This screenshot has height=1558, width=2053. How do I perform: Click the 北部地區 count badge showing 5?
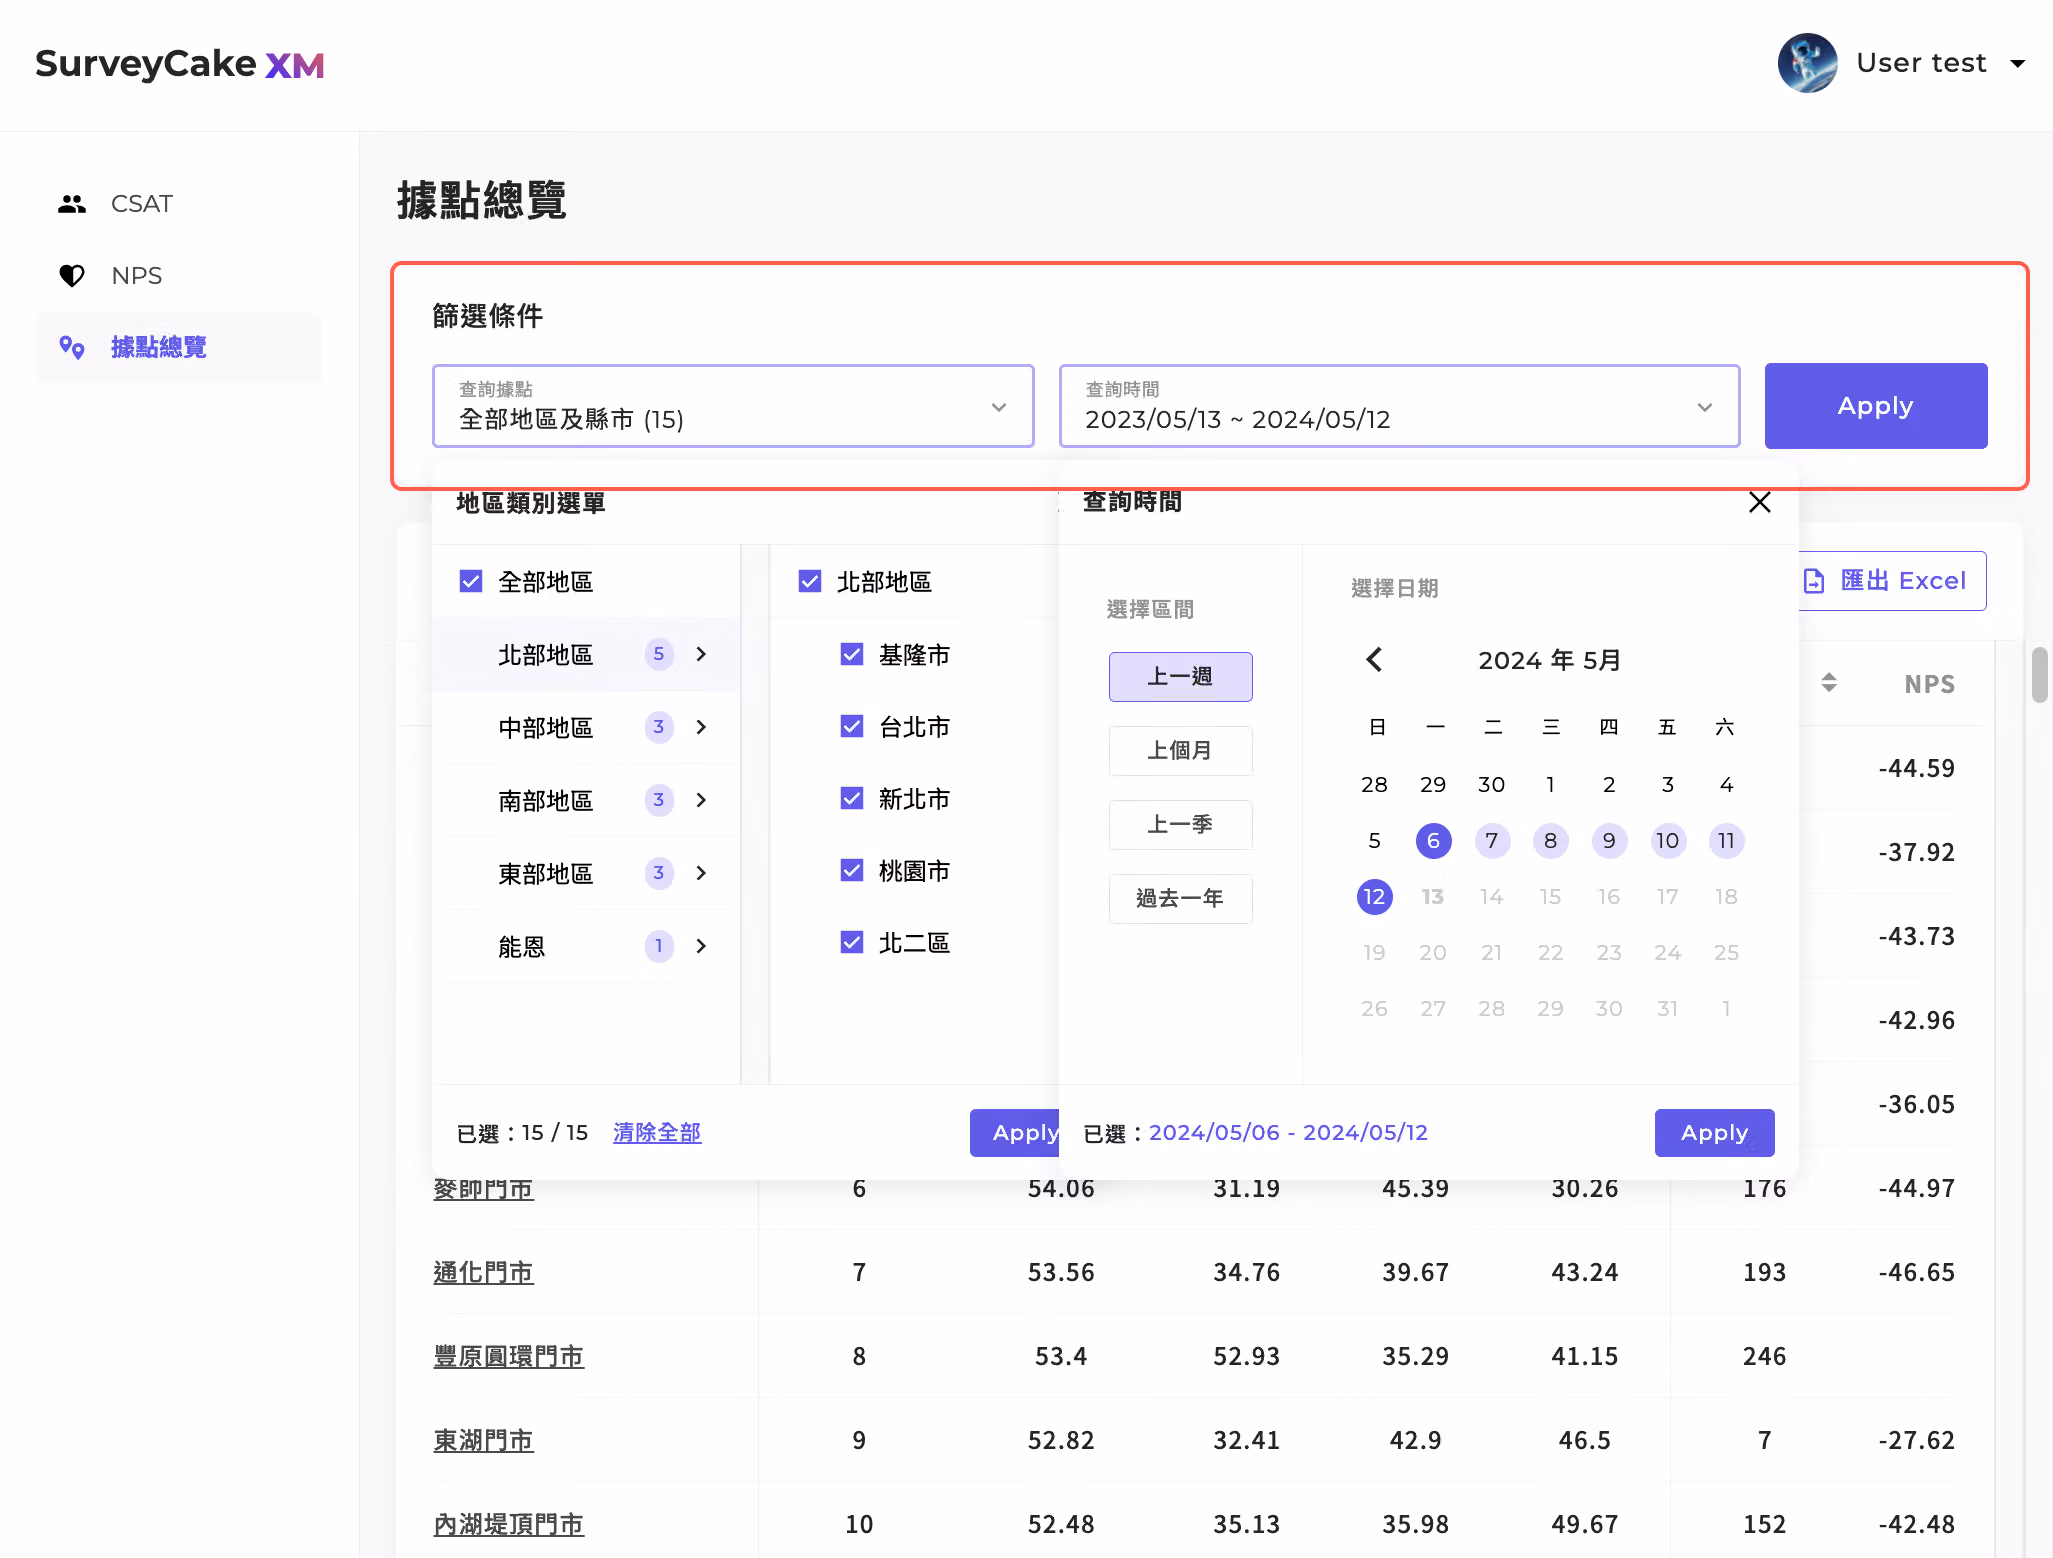tap(658, 654)
